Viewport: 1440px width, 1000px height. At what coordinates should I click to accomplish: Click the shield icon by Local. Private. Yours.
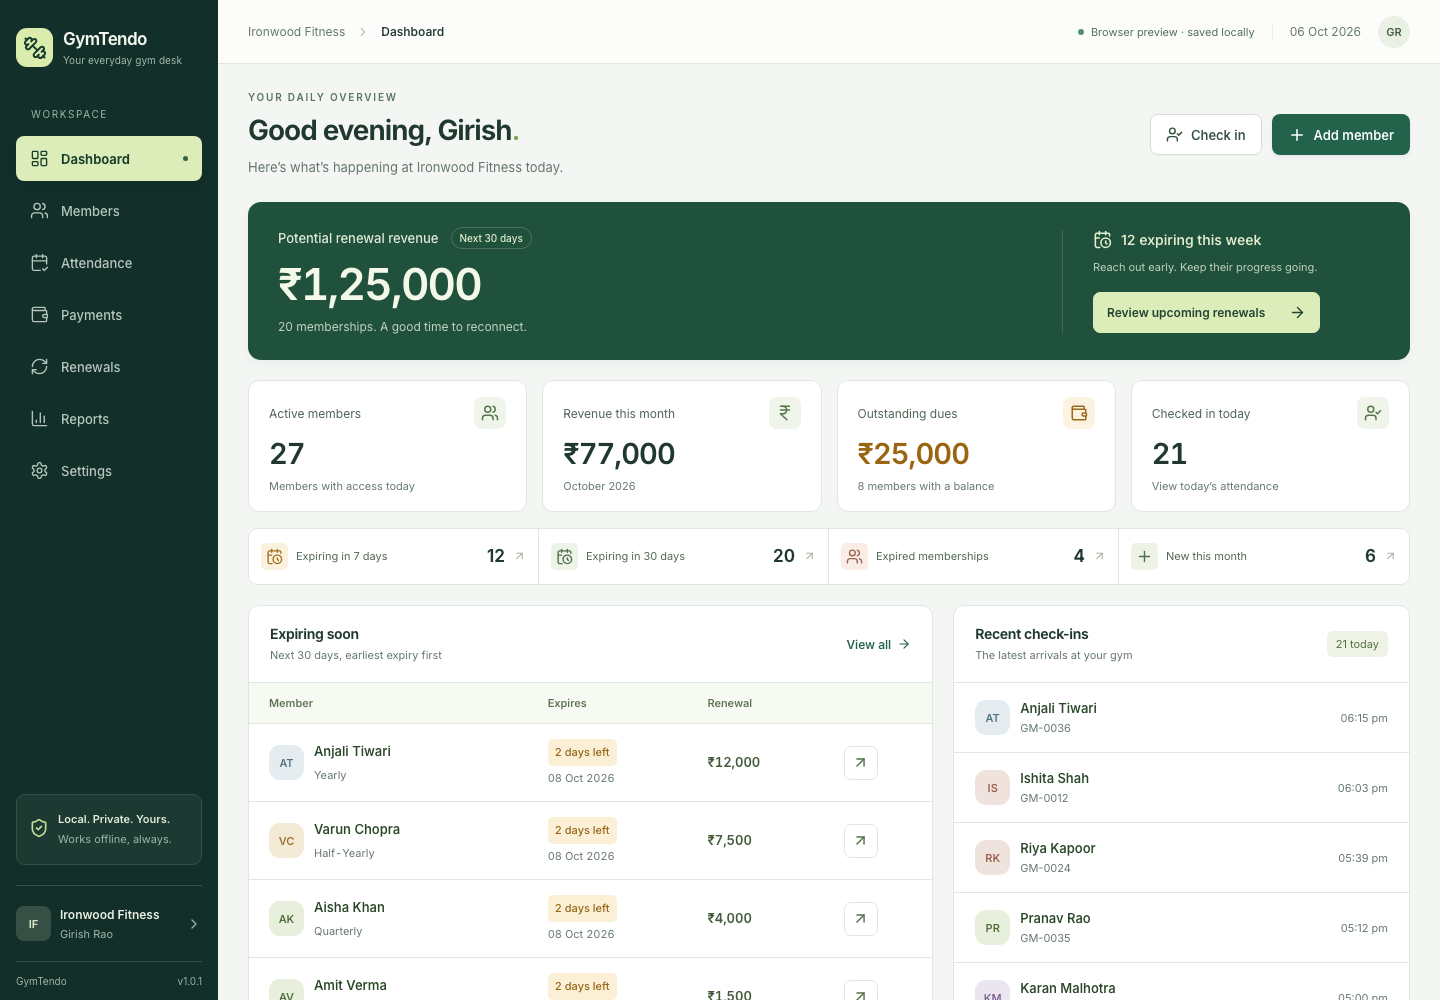(39, 829)
